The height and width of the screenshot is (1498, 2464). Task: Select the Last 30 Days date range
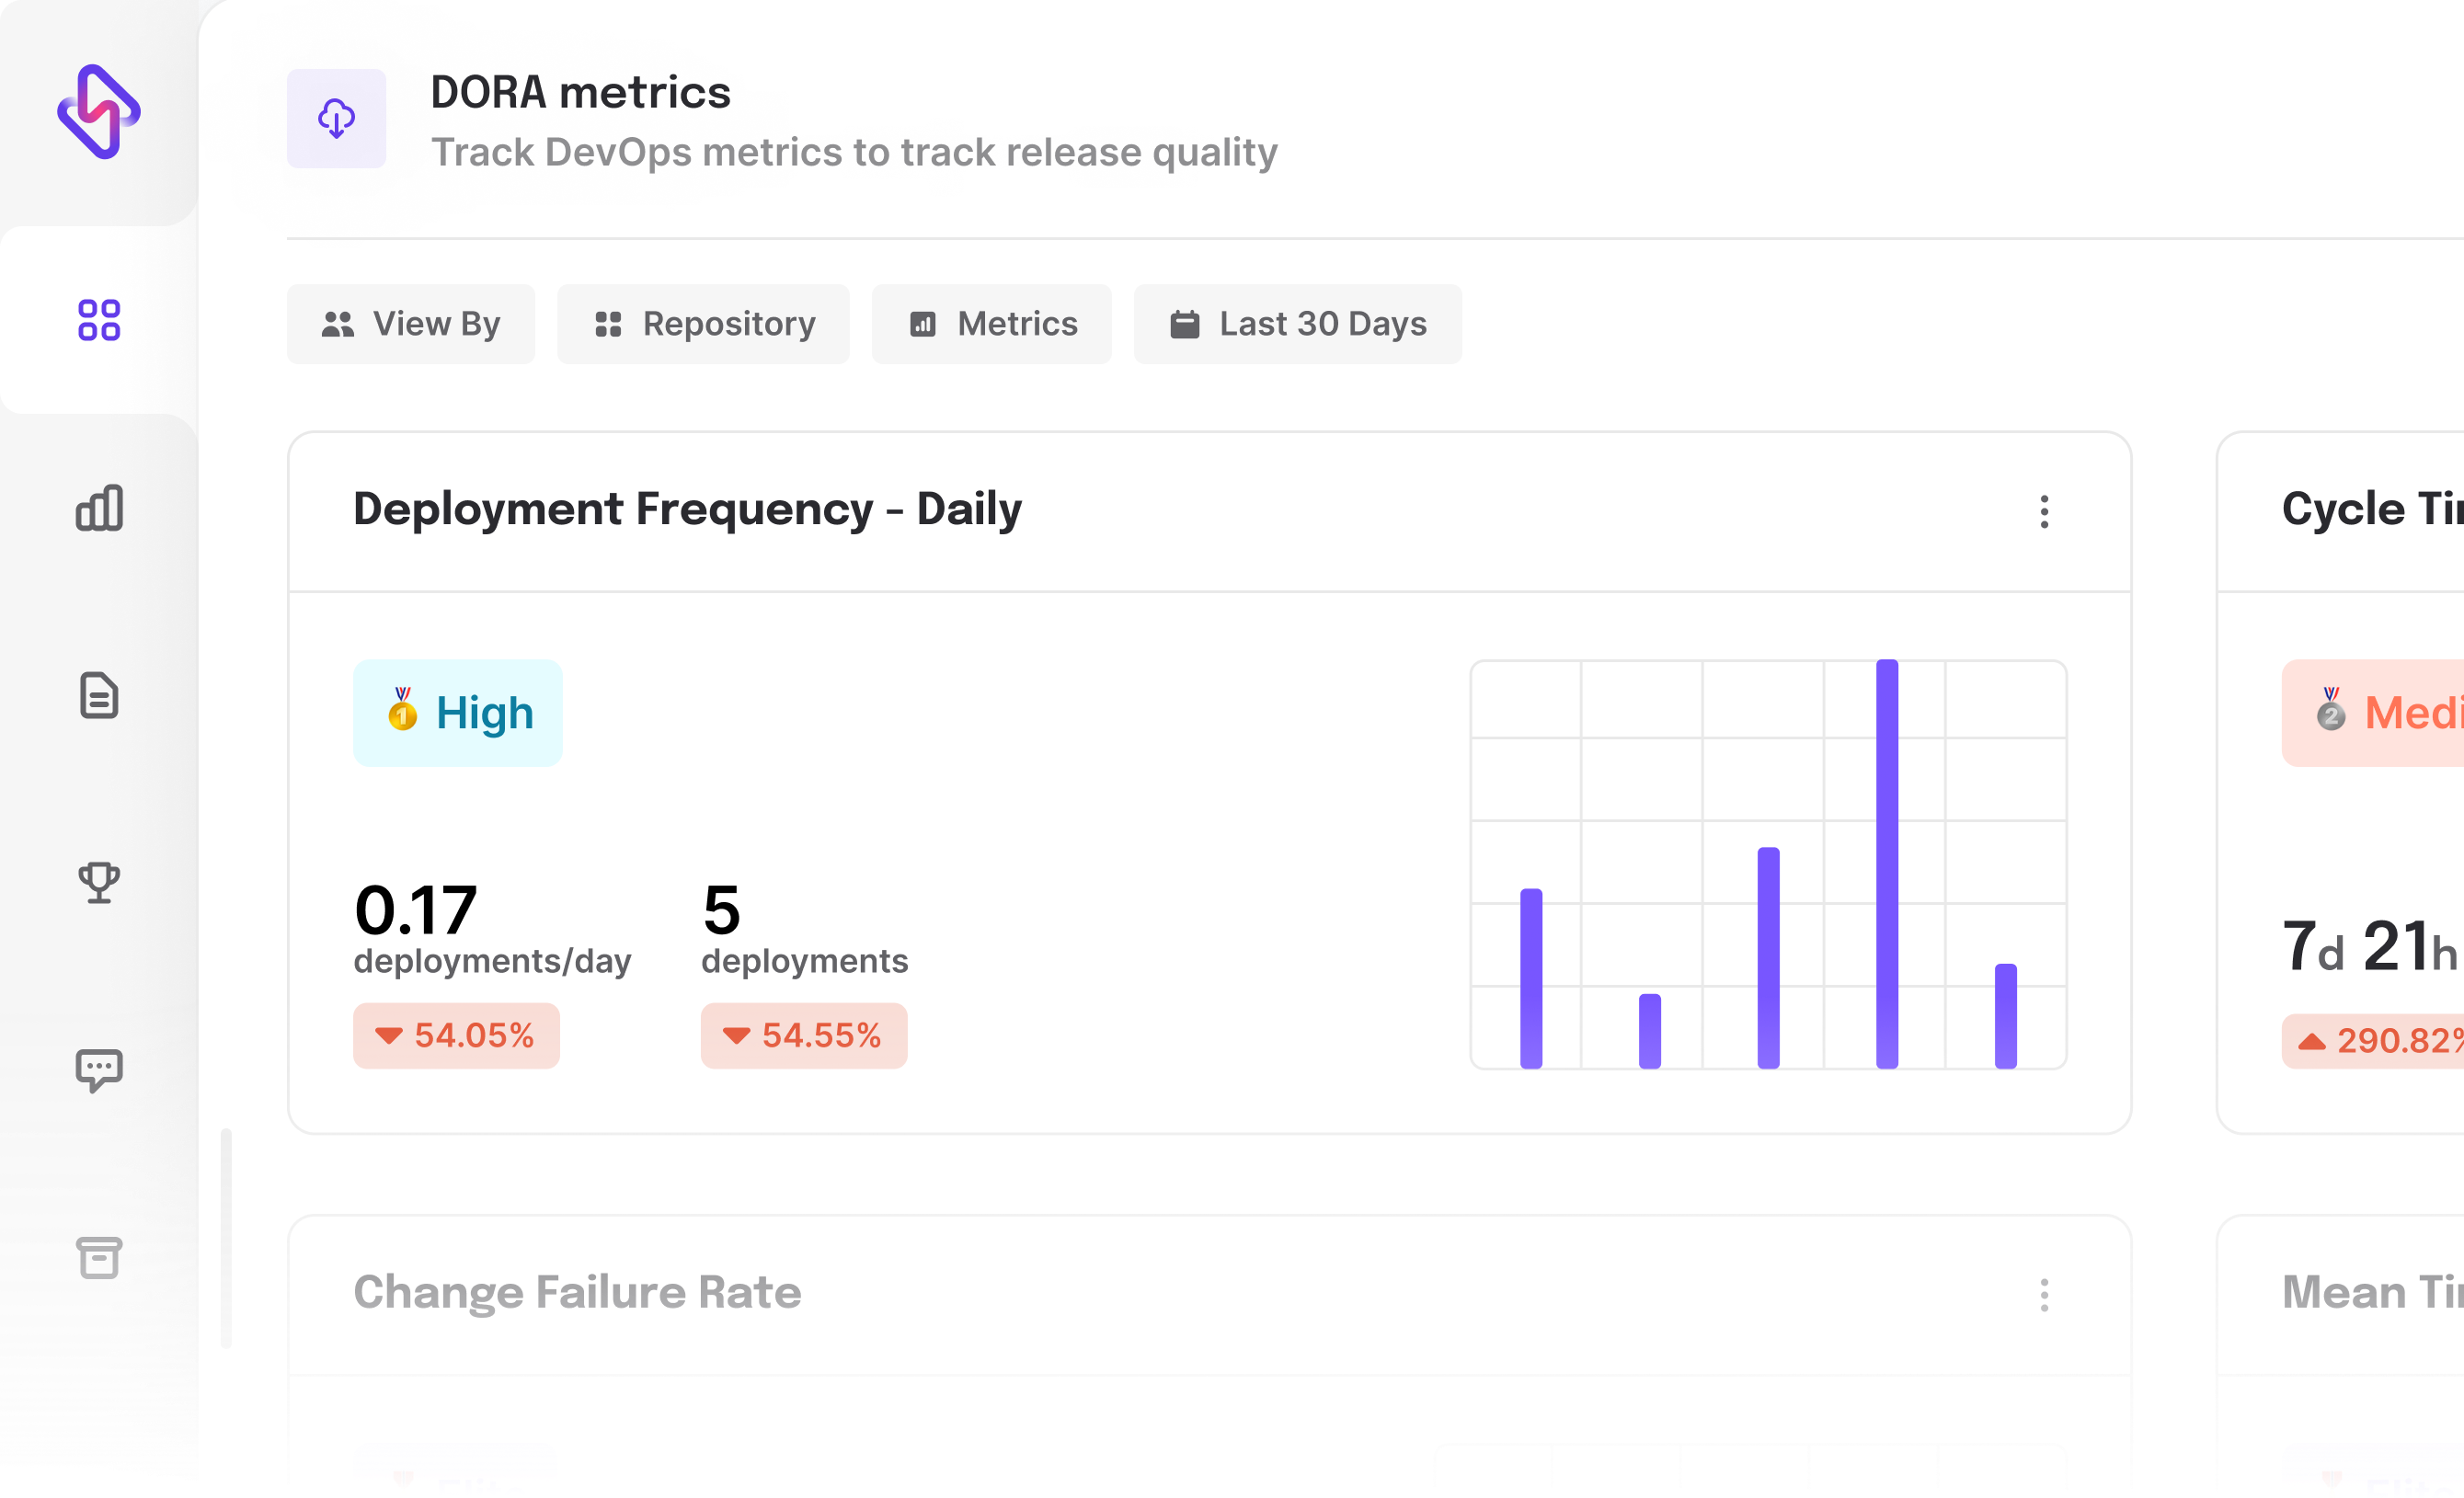(x=1299, y=324)
